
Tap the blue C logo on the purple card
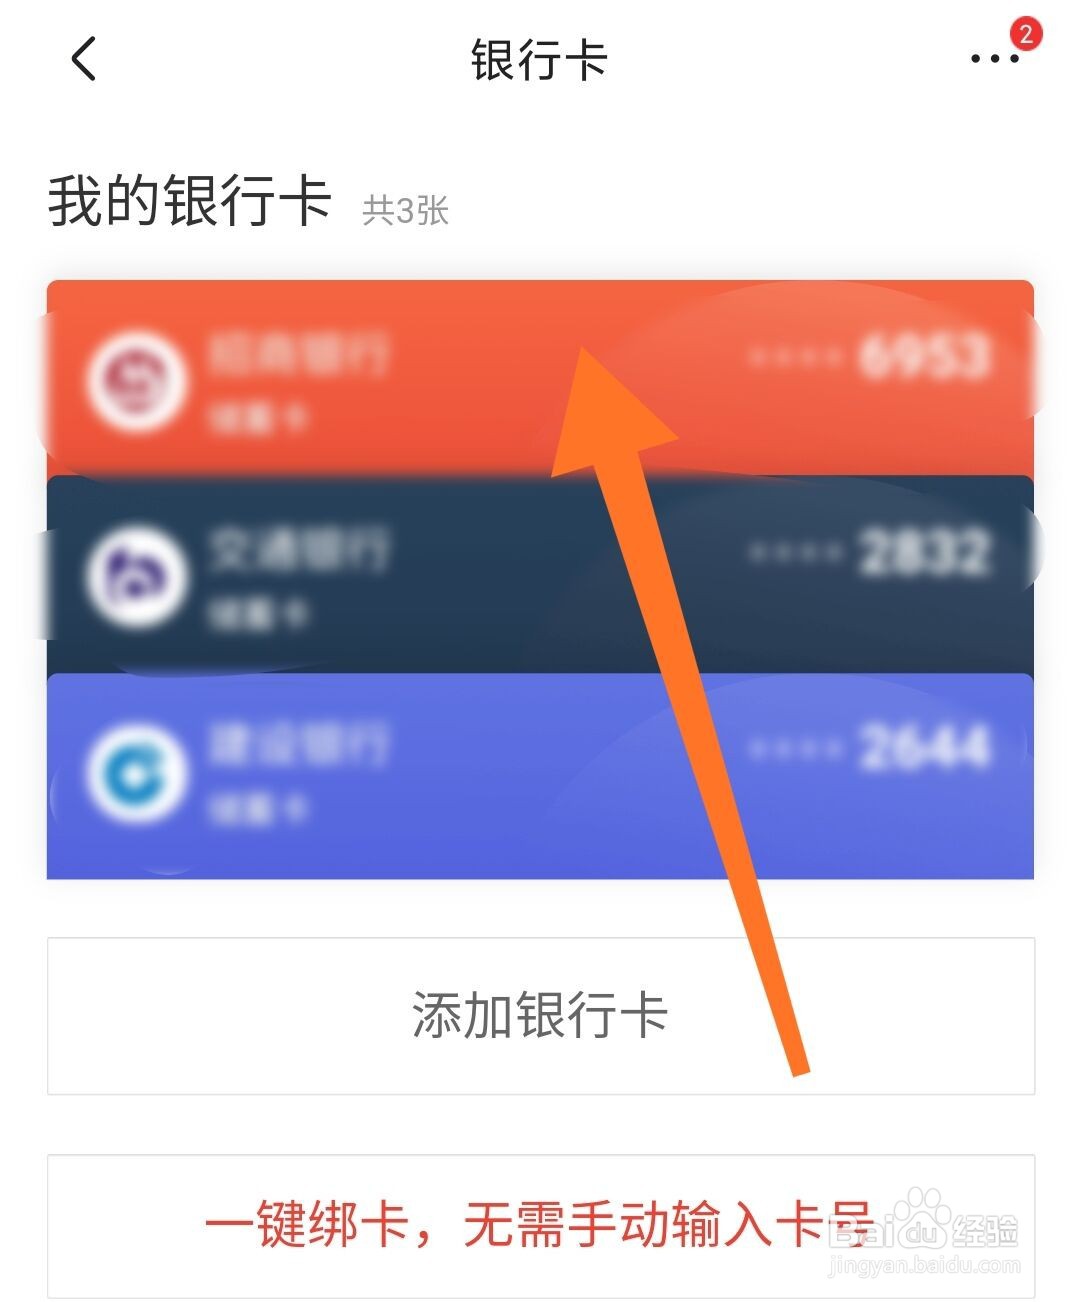(137, 771)
